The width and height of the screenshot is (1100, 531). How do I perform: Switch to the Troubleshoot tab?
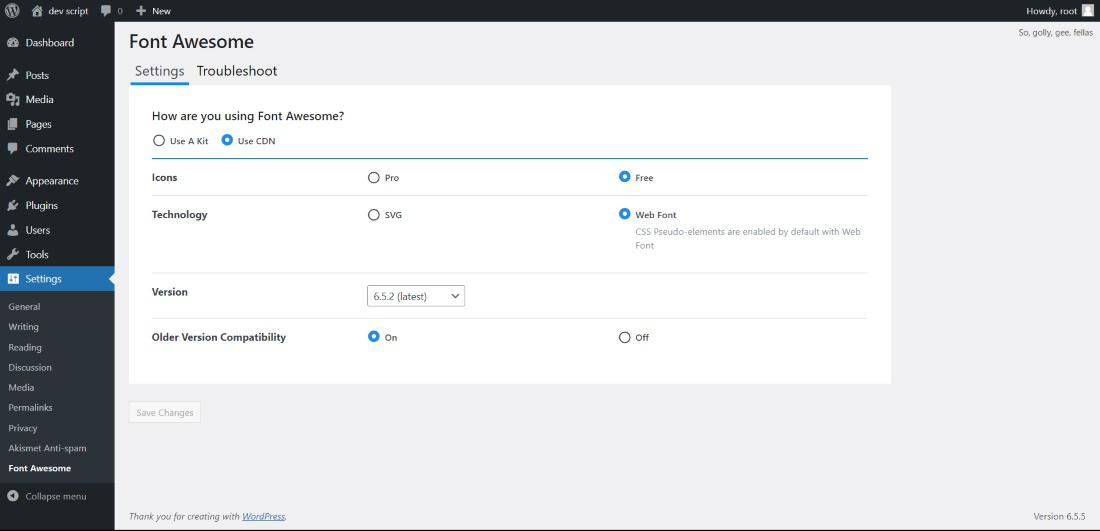237,71
